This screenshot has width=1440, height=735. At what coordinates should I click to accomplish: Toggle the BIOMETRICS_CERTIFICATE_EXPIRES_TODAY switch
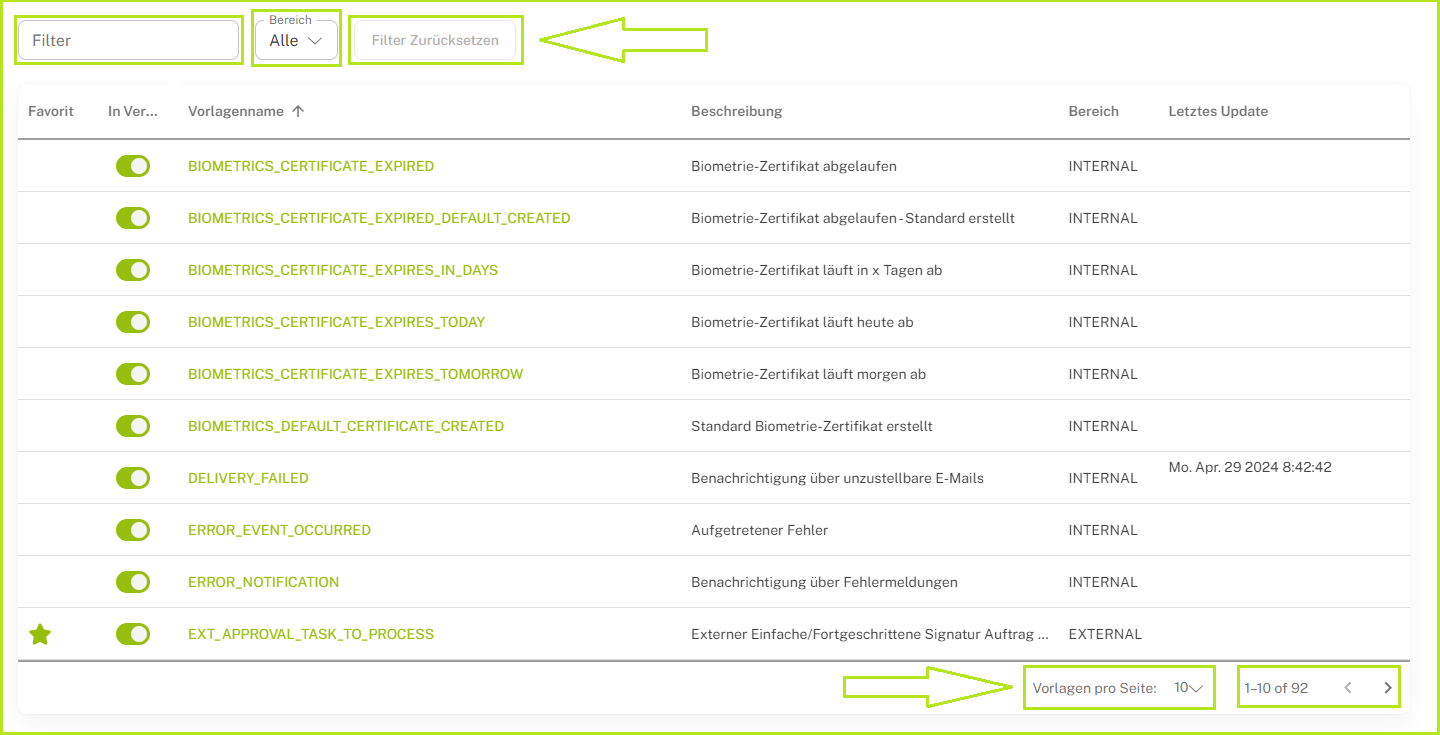point(133,322)
